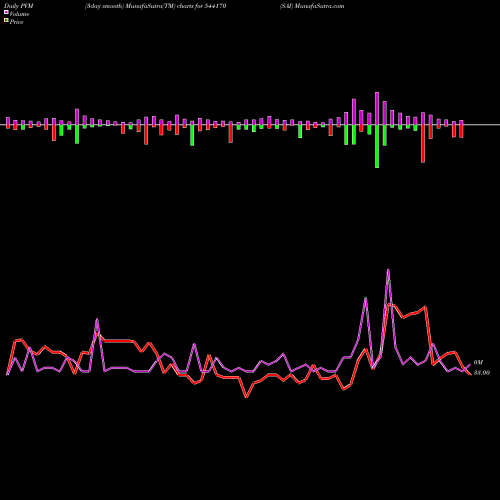Viewport: 500px width, 500px height.
Task: Click the '88.09' price value label
Action: pos(482,373)
